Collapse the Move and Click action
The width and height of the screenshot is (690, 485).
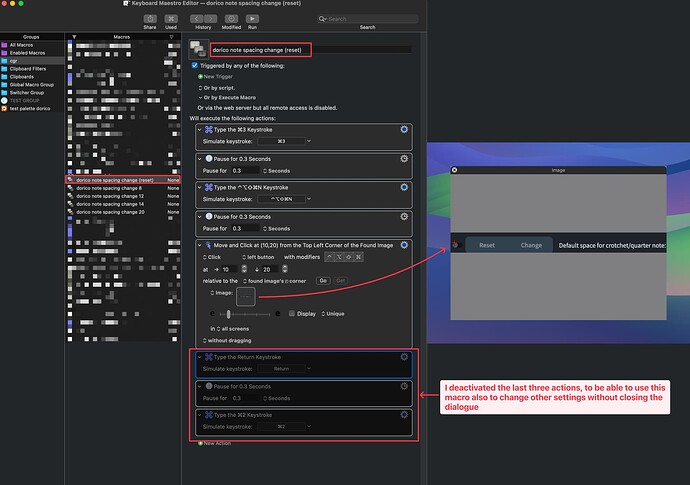199,245
